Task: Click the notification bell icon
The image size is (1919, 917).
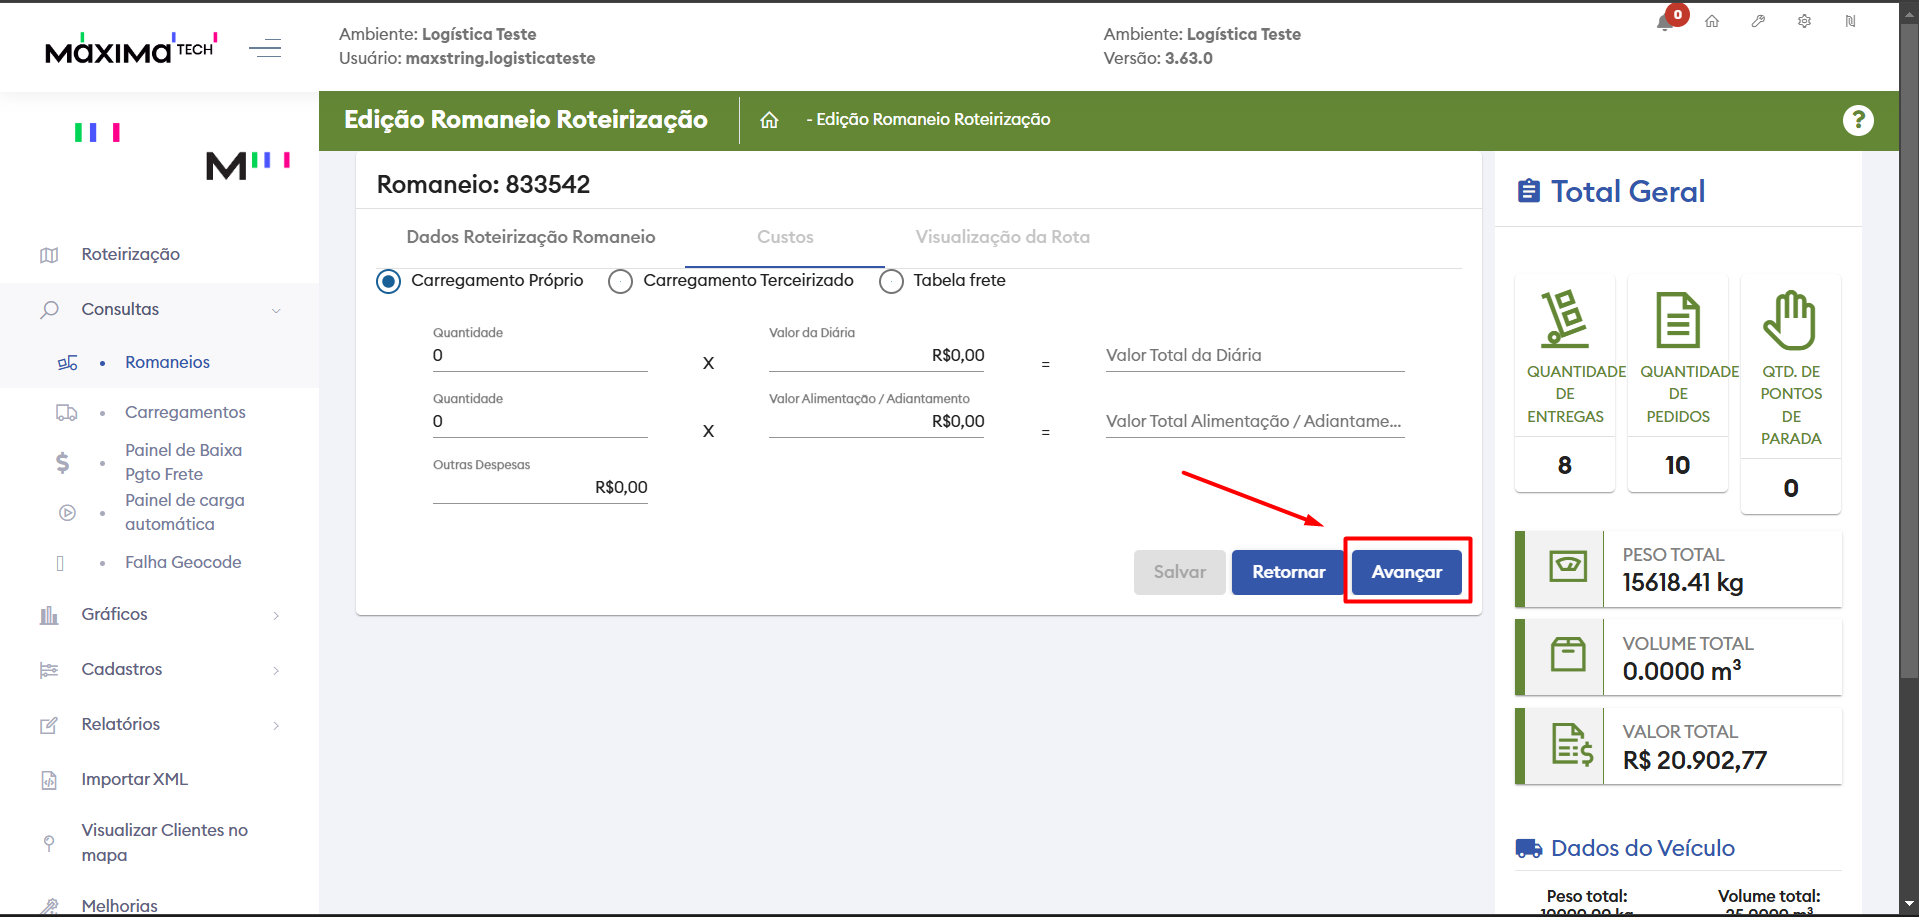Action: tap(1666, 22)
